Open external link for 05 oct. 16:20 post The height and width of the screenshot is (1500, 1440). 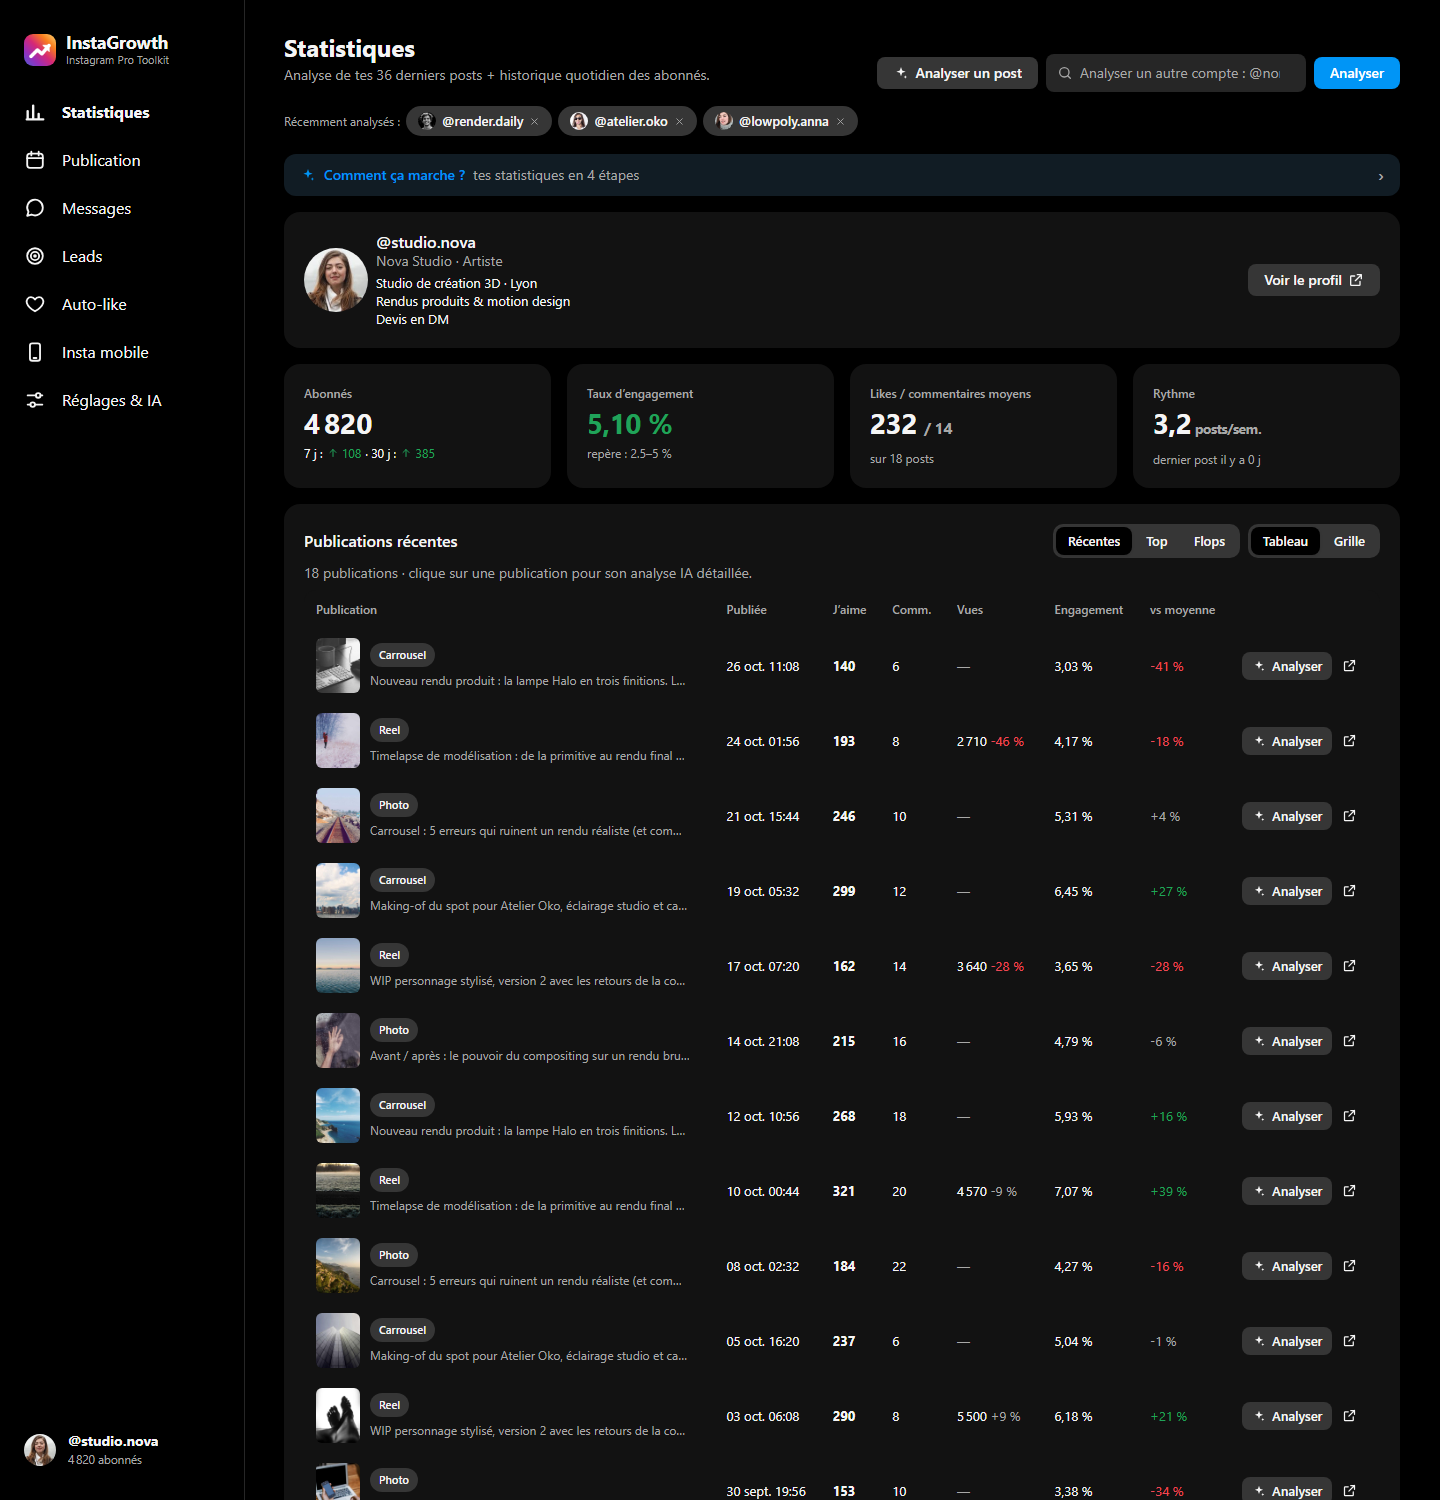pos(1350,1341)
